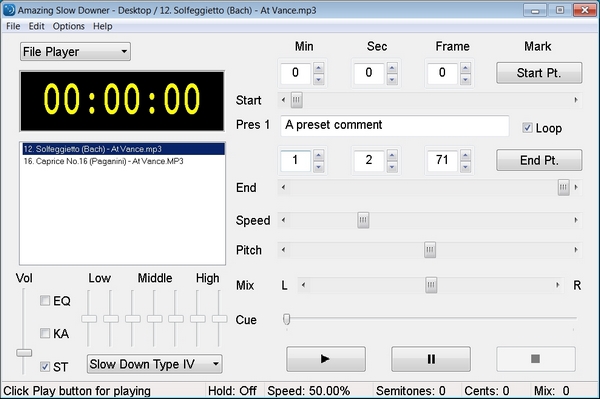Disable the Loop checkbox

[x=527, y=128]
